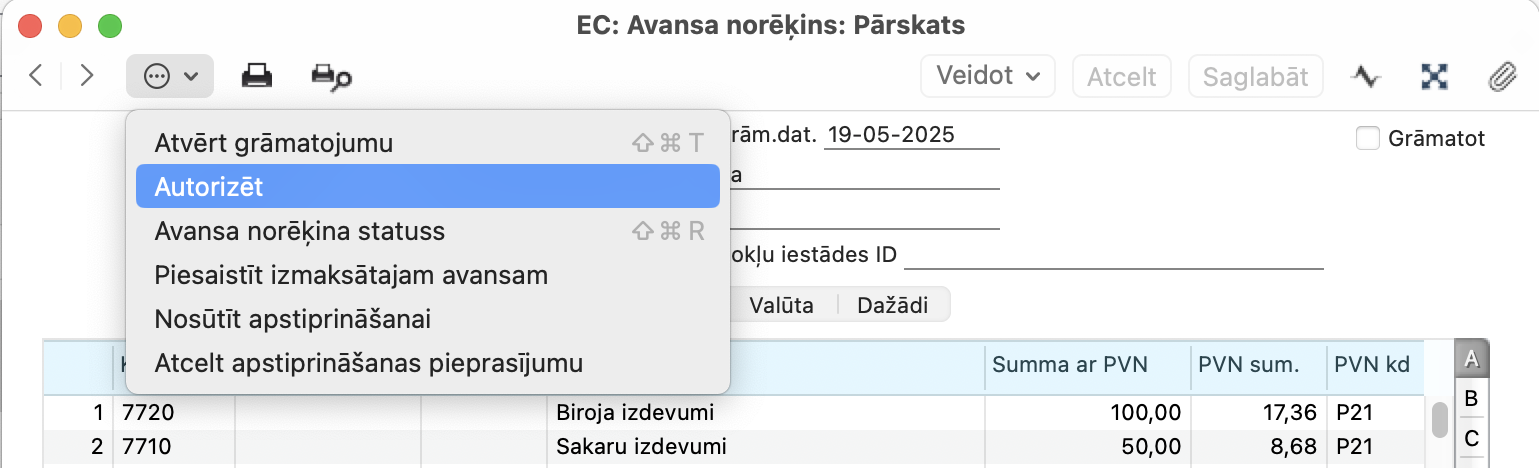The height and width of the screenshot is (468, 1539).
Task: Collapse the ellipsis operations menu button
Action: tap(170, 76)
